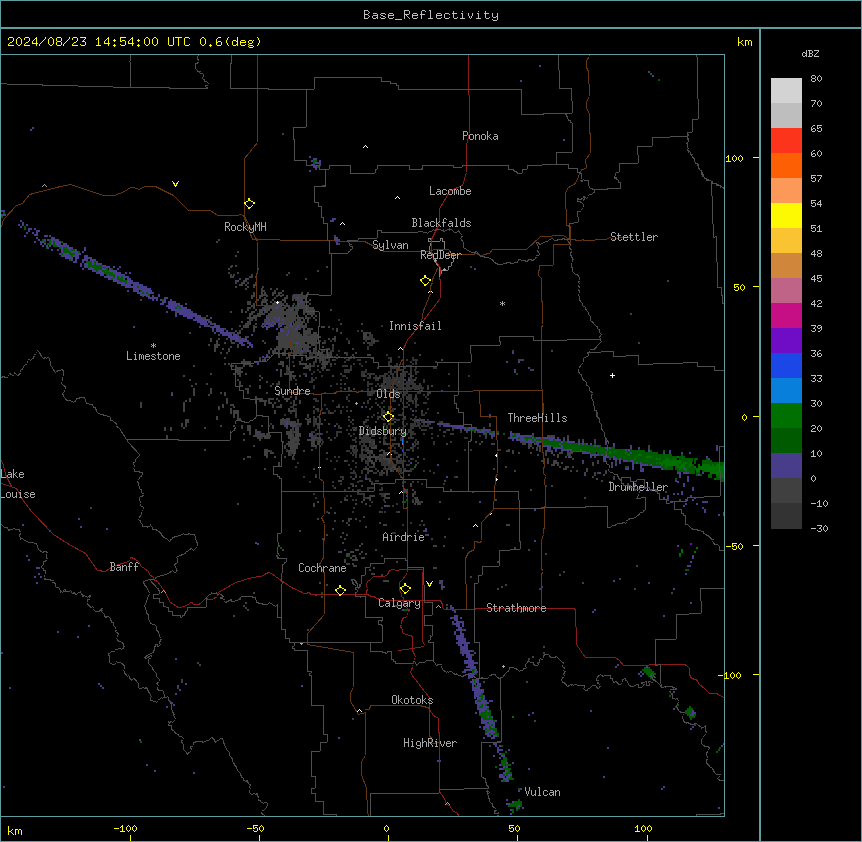Click the ThreeHills label

pos(537,418)
